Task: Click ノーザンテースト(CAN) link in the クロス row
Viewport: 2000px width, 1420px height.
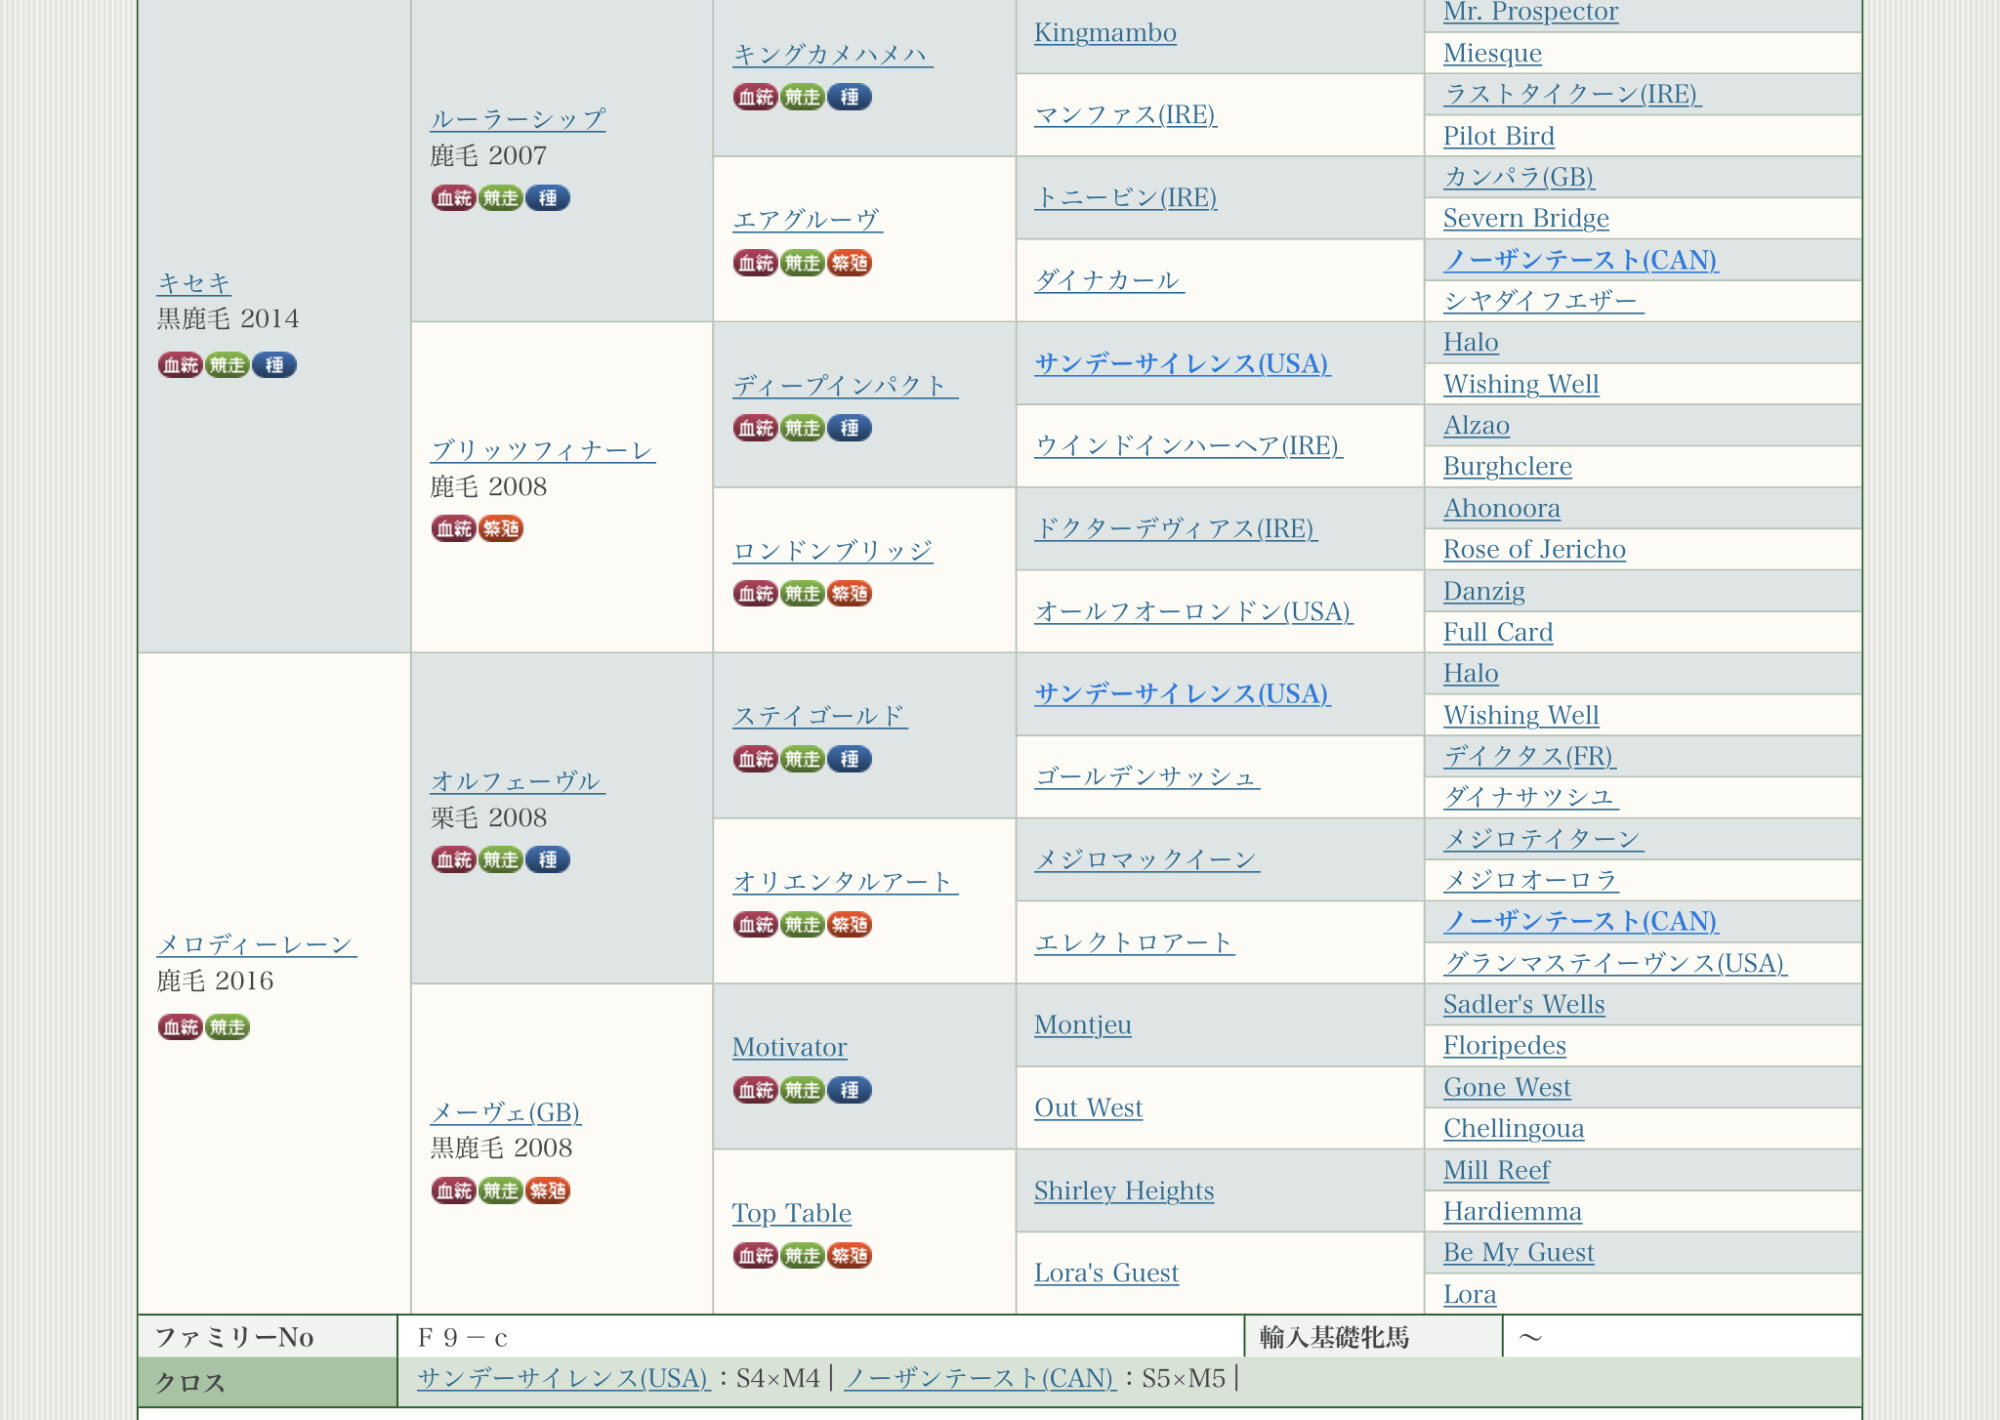Action: [979, 1378]
